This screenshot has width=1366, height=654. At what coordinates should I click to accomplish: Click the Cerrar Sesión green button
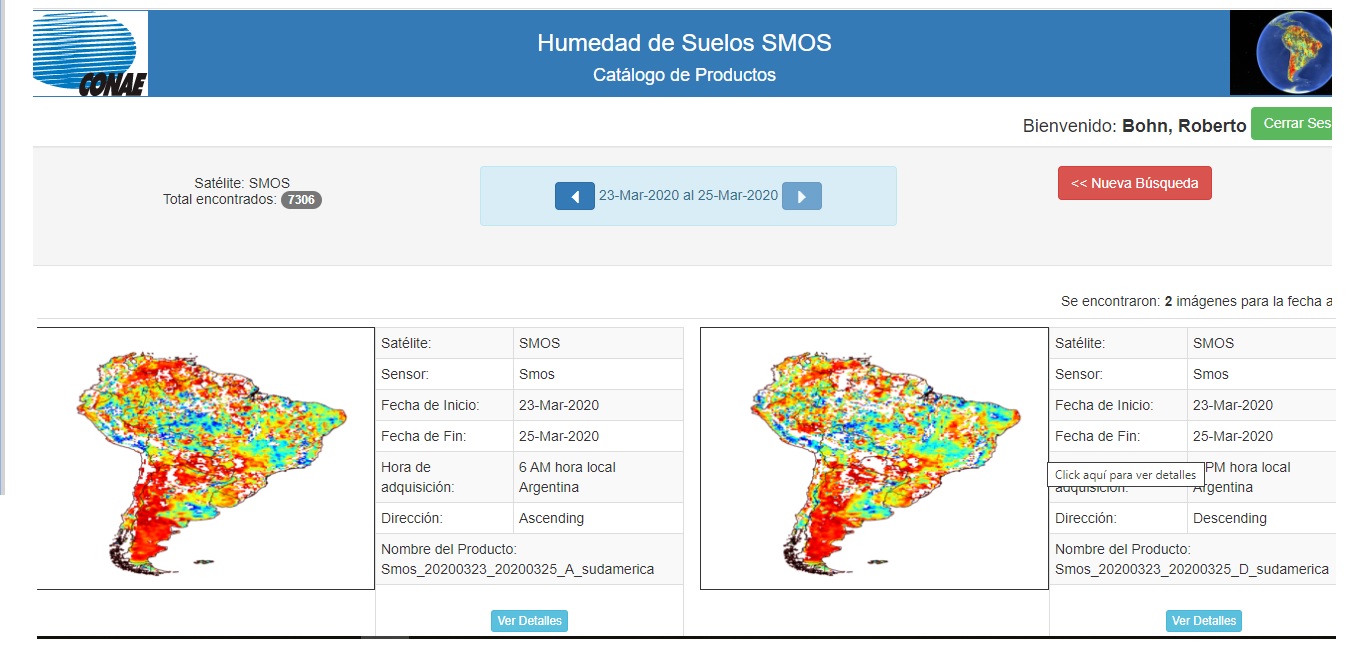pyautogui.click(x=1292, y=124)
